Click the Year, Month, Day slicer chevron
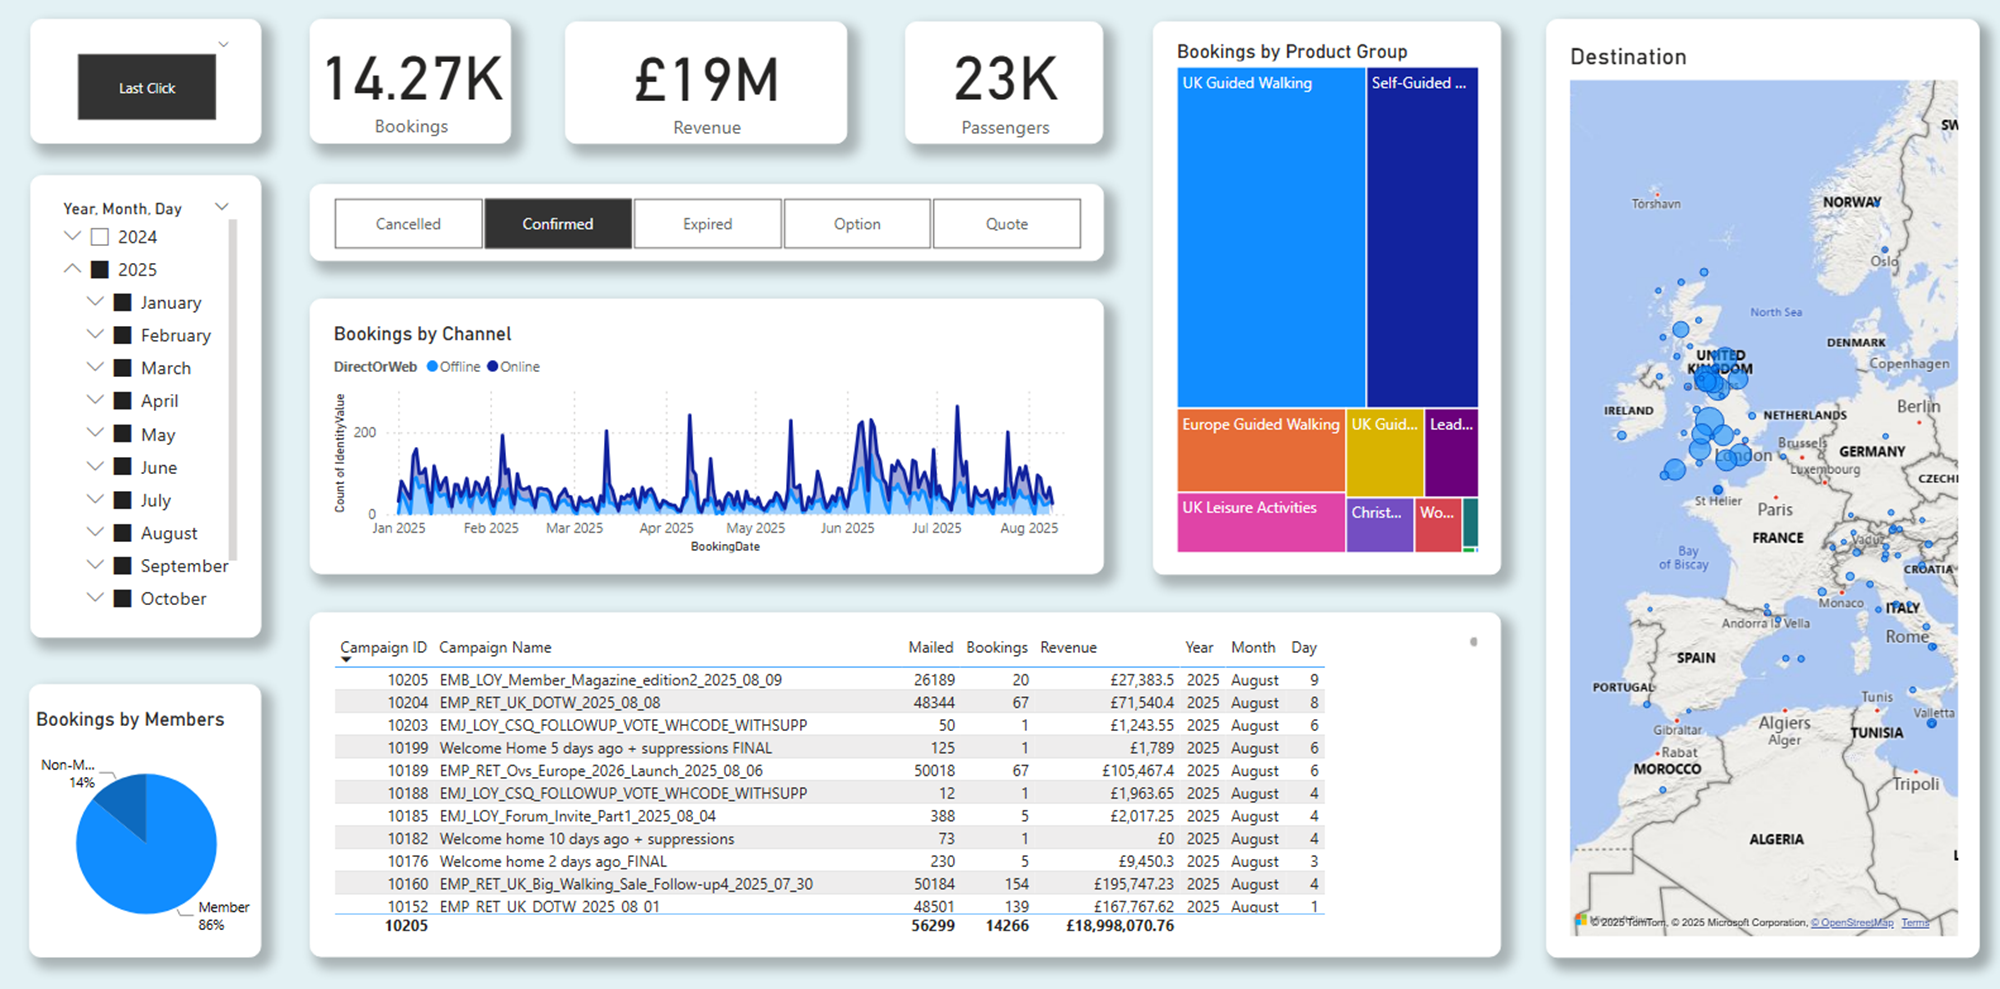This screenshot has width=2000, height=989. pos(222,207)
